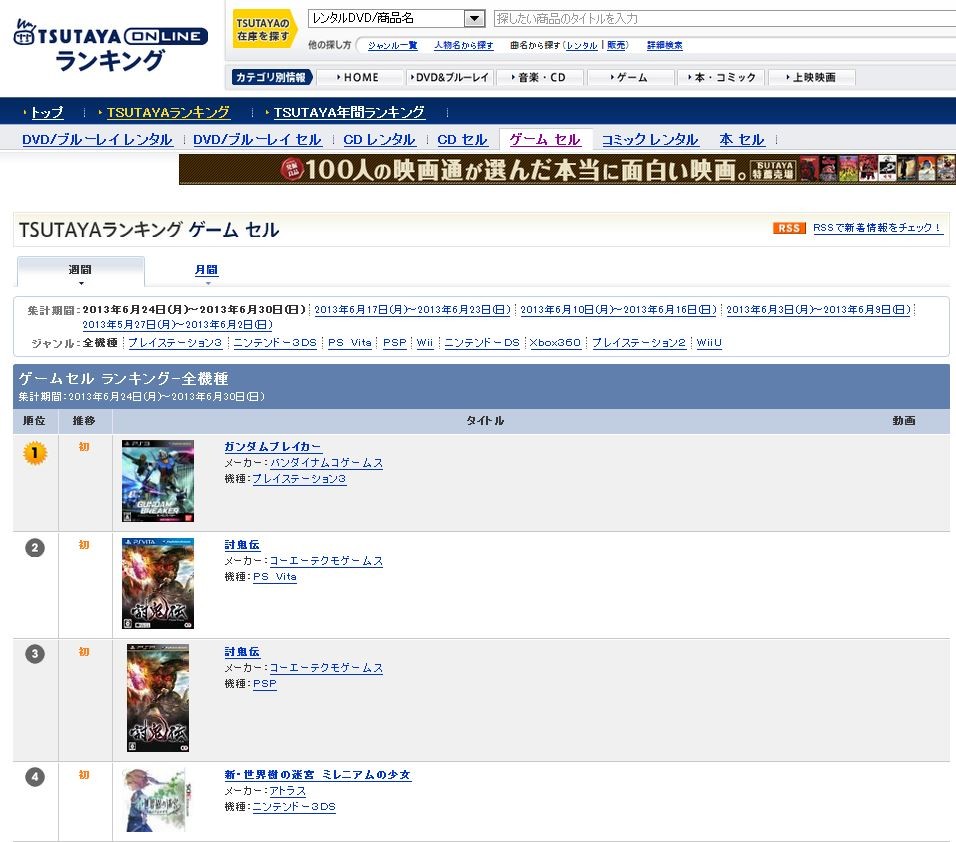Viewport: 956px width, 842px height.
Task: Filter genre by ニンテンドーDS
Action: tap(482, 343)
